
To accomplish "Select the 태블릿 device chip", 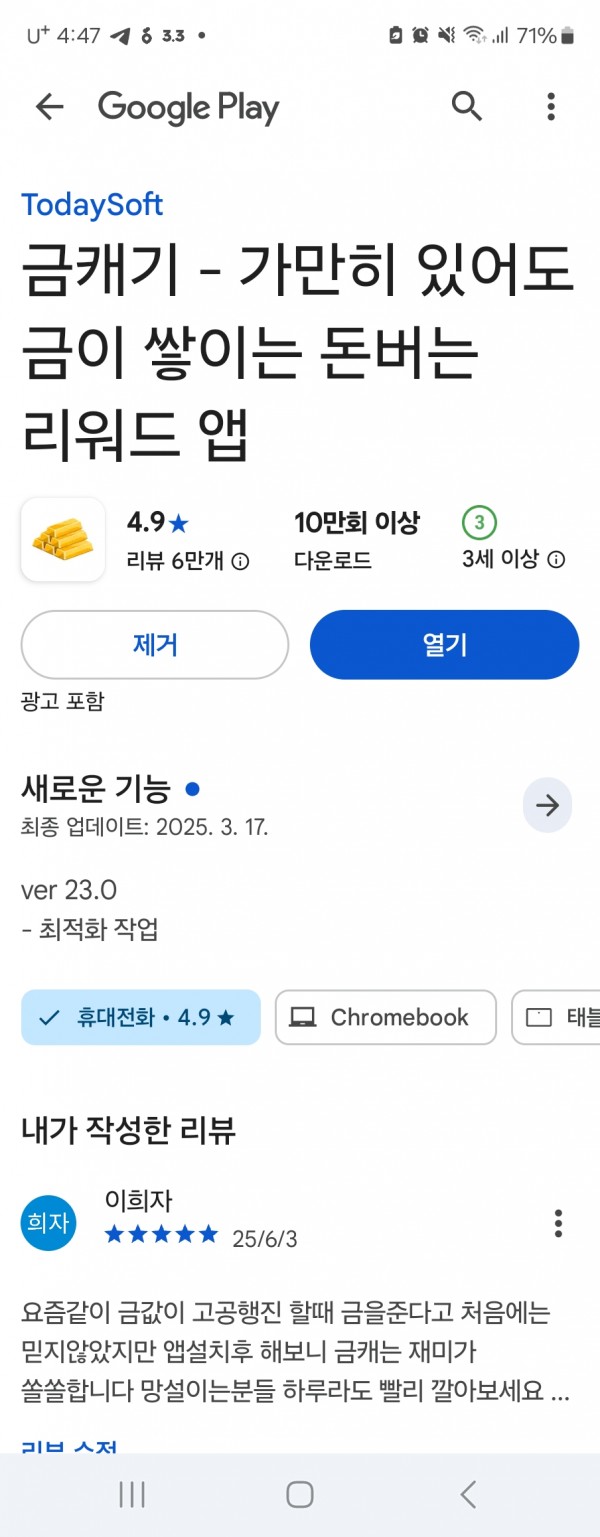I will [556, 1017].
